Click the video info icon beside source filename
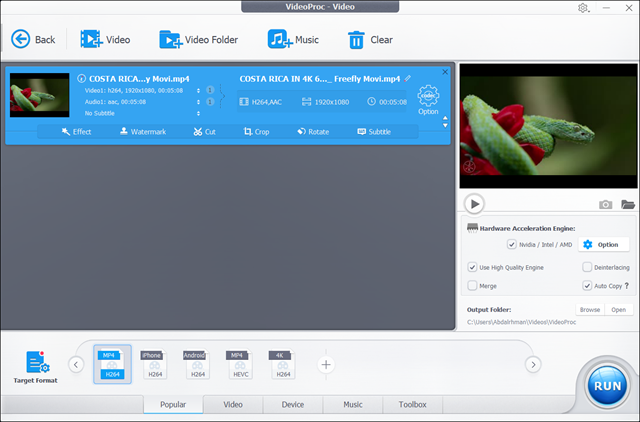The image size is (640, 422). tap(82, 78)
